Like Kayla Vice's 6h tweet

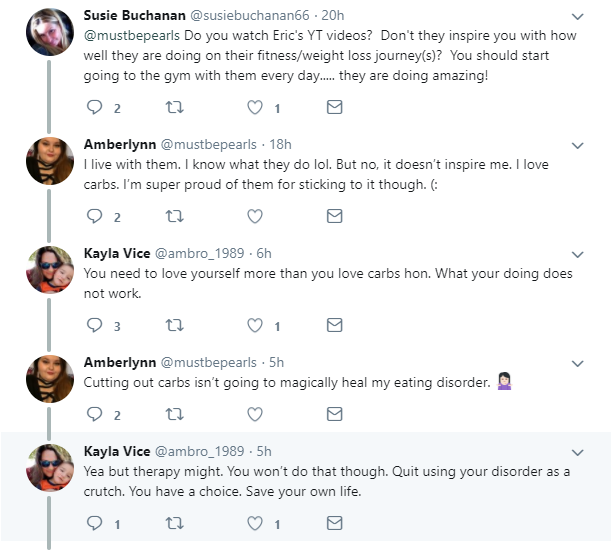click(x=255, y=325)
